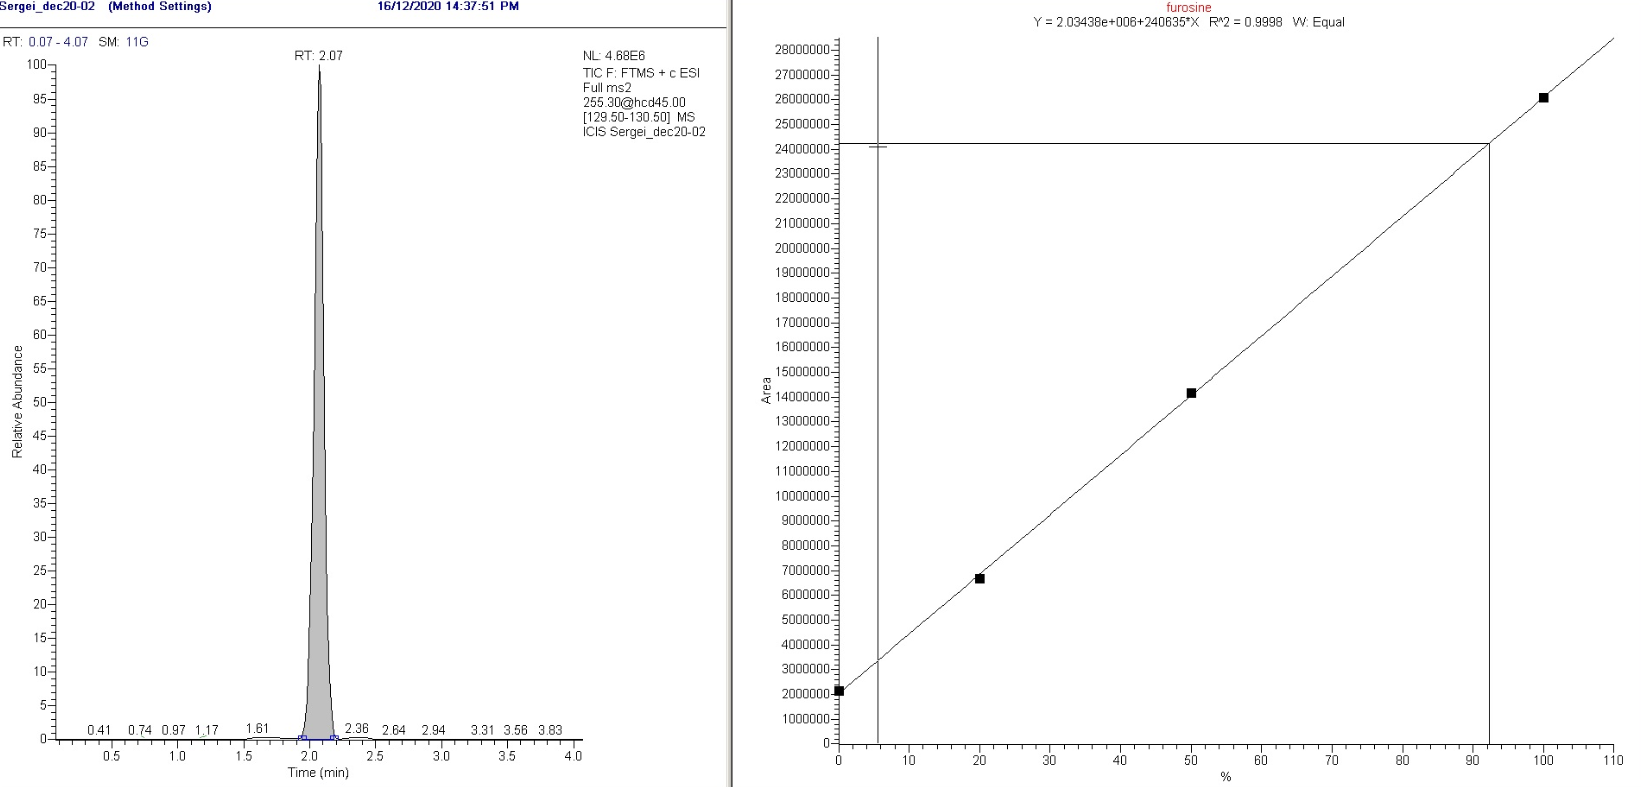Screen dimensions: 1641x787
Task: Click the Time (min) axis label
Action: (x=318, y=772)
